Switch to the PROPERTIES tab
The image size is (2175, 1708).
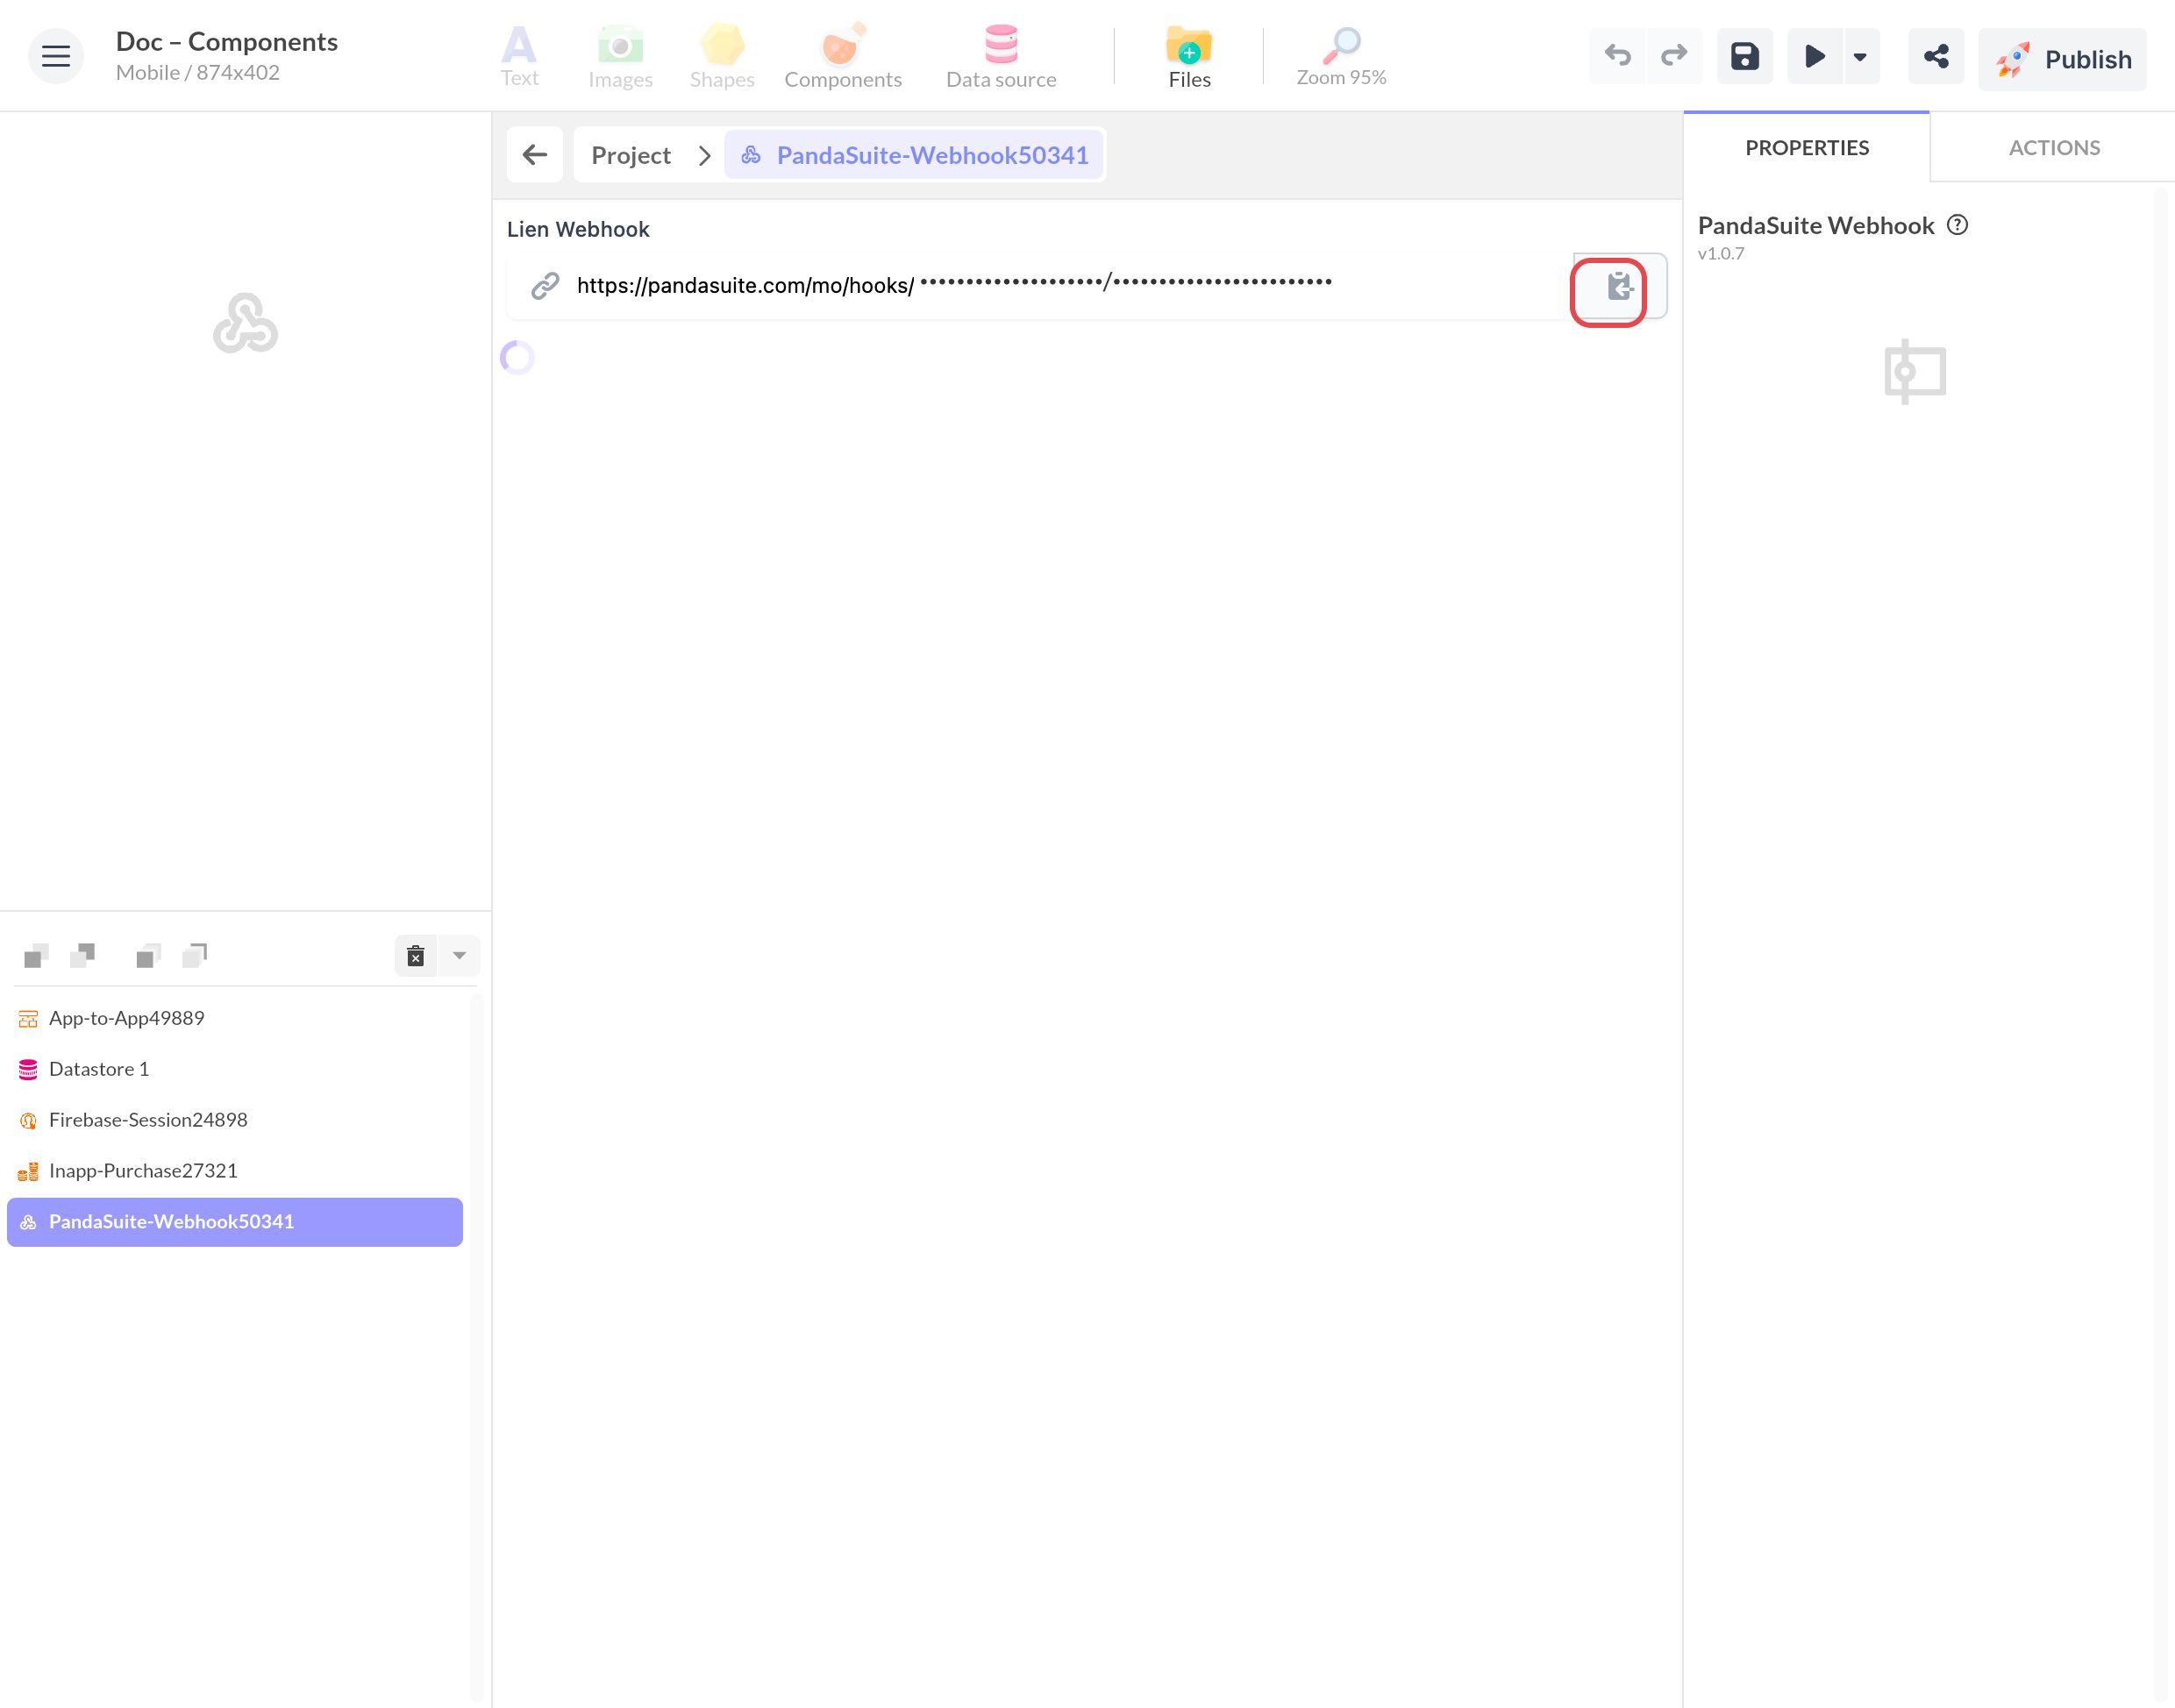click(x=1807, y=147)
